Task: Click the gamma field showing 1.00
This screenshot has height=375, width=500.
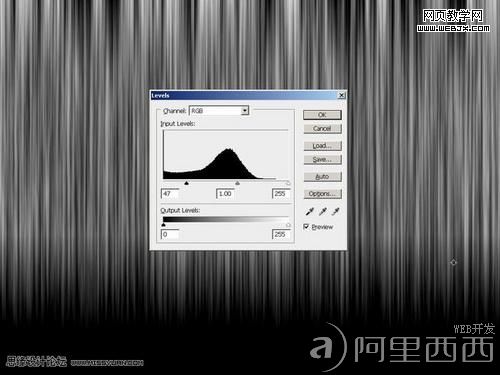Action: (x=225, y=194)
